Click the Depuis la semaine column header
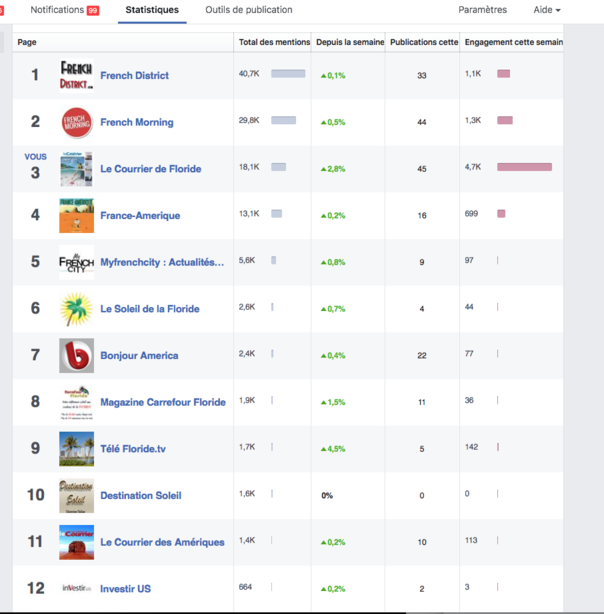Image resolution: width=604 pixels, height=614 pixels. (x=350, y=42)
